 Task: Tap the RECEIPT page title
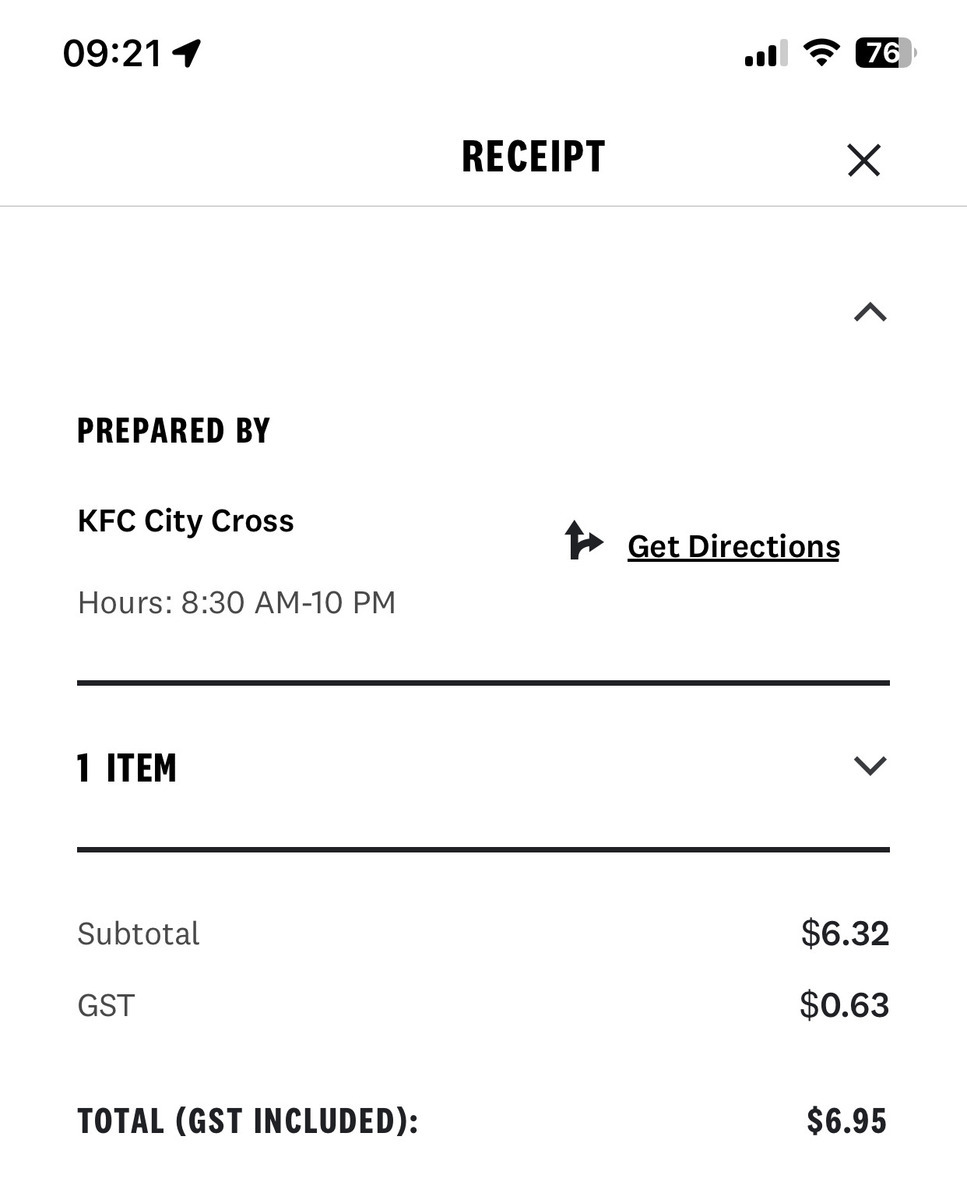(533, 158)
